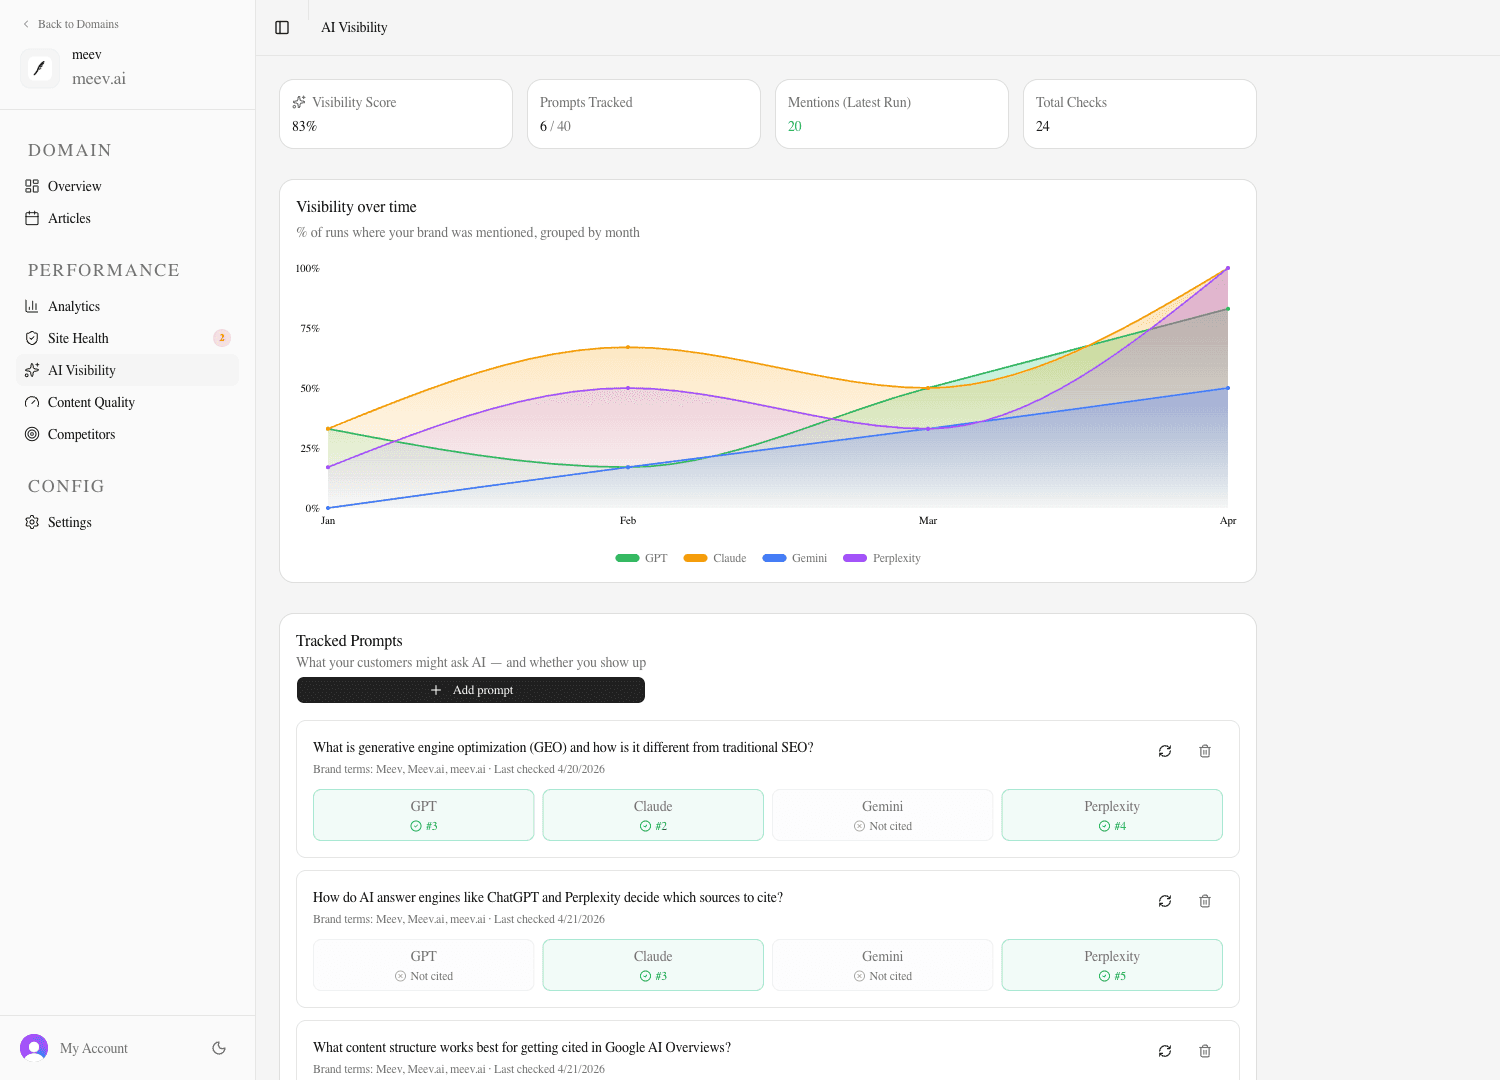Click the Analytics bar chart icon
The image size is (1500, 1080).
[32, 306]
